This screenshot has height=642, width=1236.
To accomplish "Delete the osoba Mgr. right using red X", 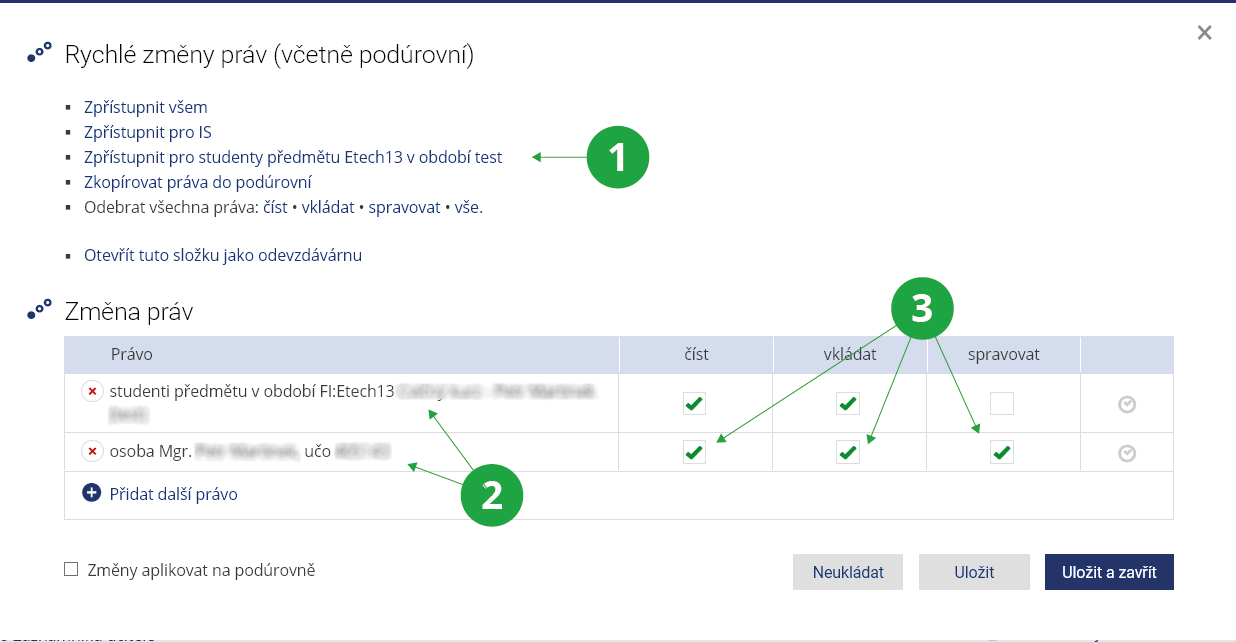I will 92,452.
